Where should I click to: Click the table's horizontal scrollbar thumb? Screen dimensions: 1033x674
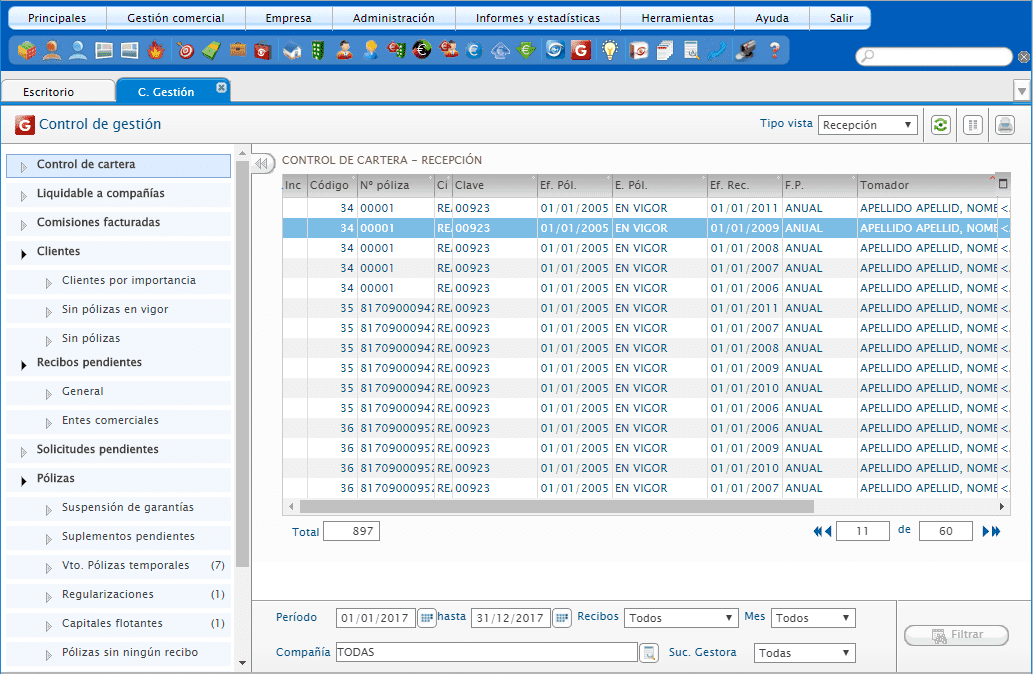(557, 507)
